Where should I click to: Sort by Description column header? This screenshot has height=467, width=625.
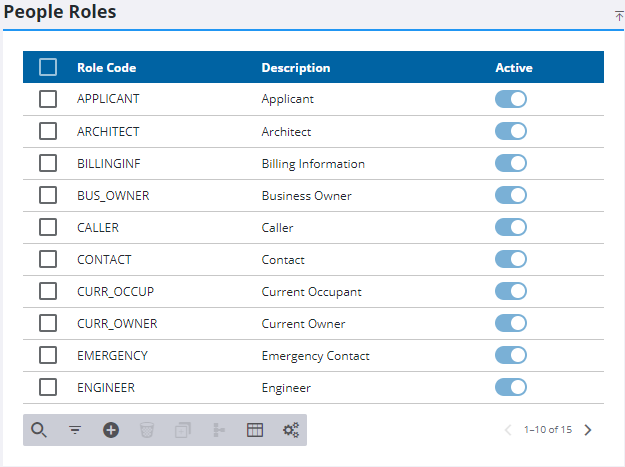tap(295, 68)
